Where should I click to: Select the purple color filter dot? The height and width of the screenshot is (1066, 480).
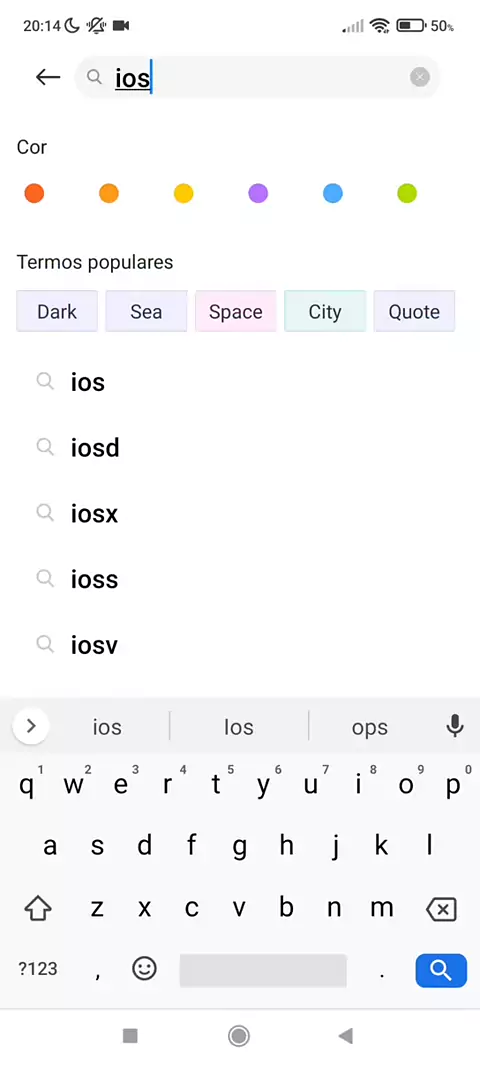(258, 194)
